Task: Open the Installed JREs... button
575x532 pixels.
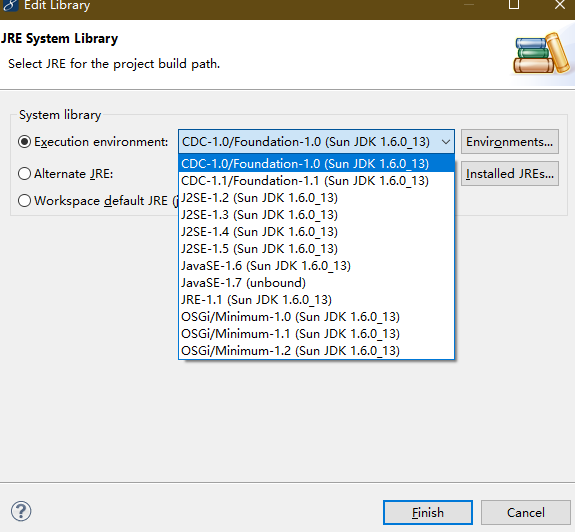Action: pyautogui.click(x=510, y=173)
